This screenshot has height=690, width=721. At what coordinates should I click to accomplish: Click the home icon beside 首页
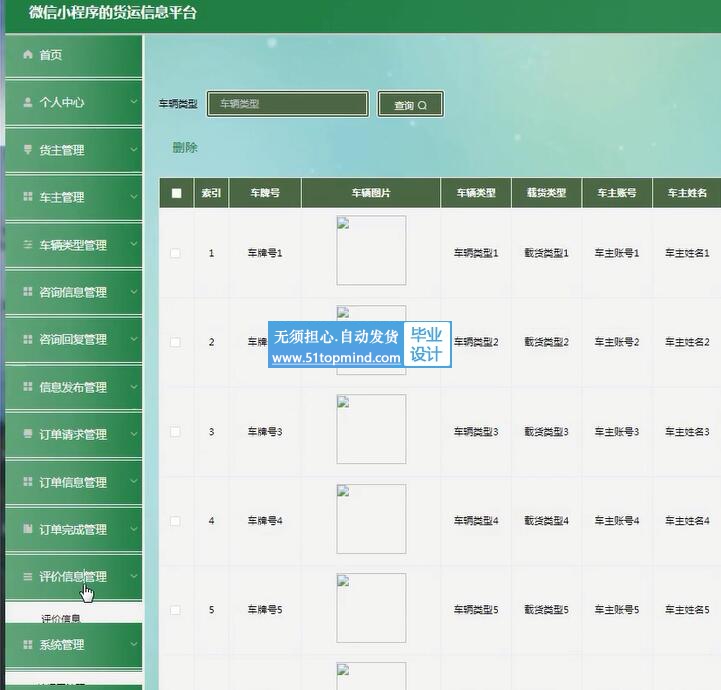click(28, 55)
